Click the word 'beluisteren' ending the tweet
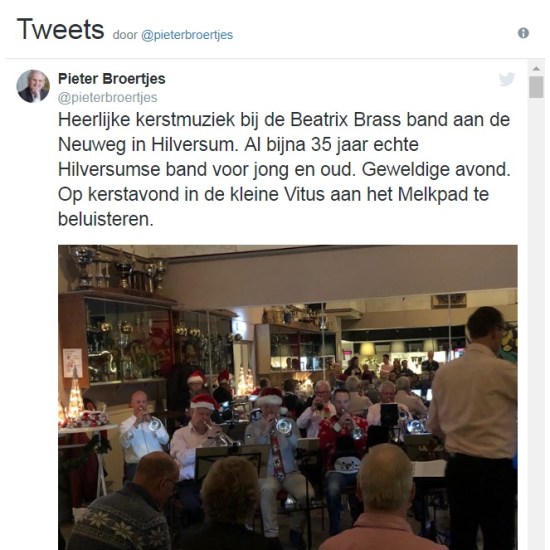 tap(106, 220)
